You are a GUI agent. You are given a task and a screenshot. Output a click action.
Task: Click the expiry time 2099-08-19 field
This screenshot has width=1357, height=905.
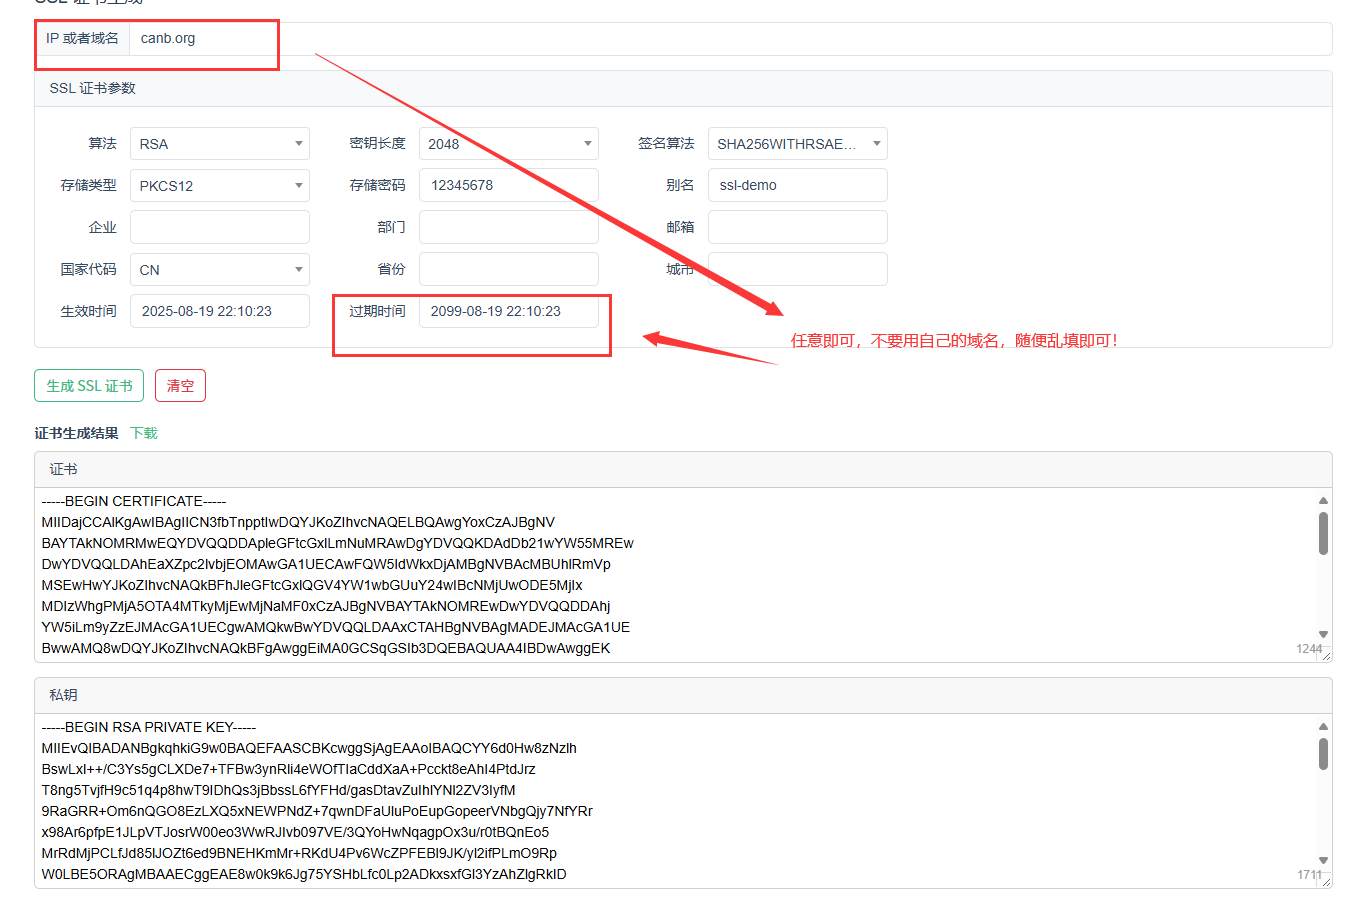tap(508, 311)
